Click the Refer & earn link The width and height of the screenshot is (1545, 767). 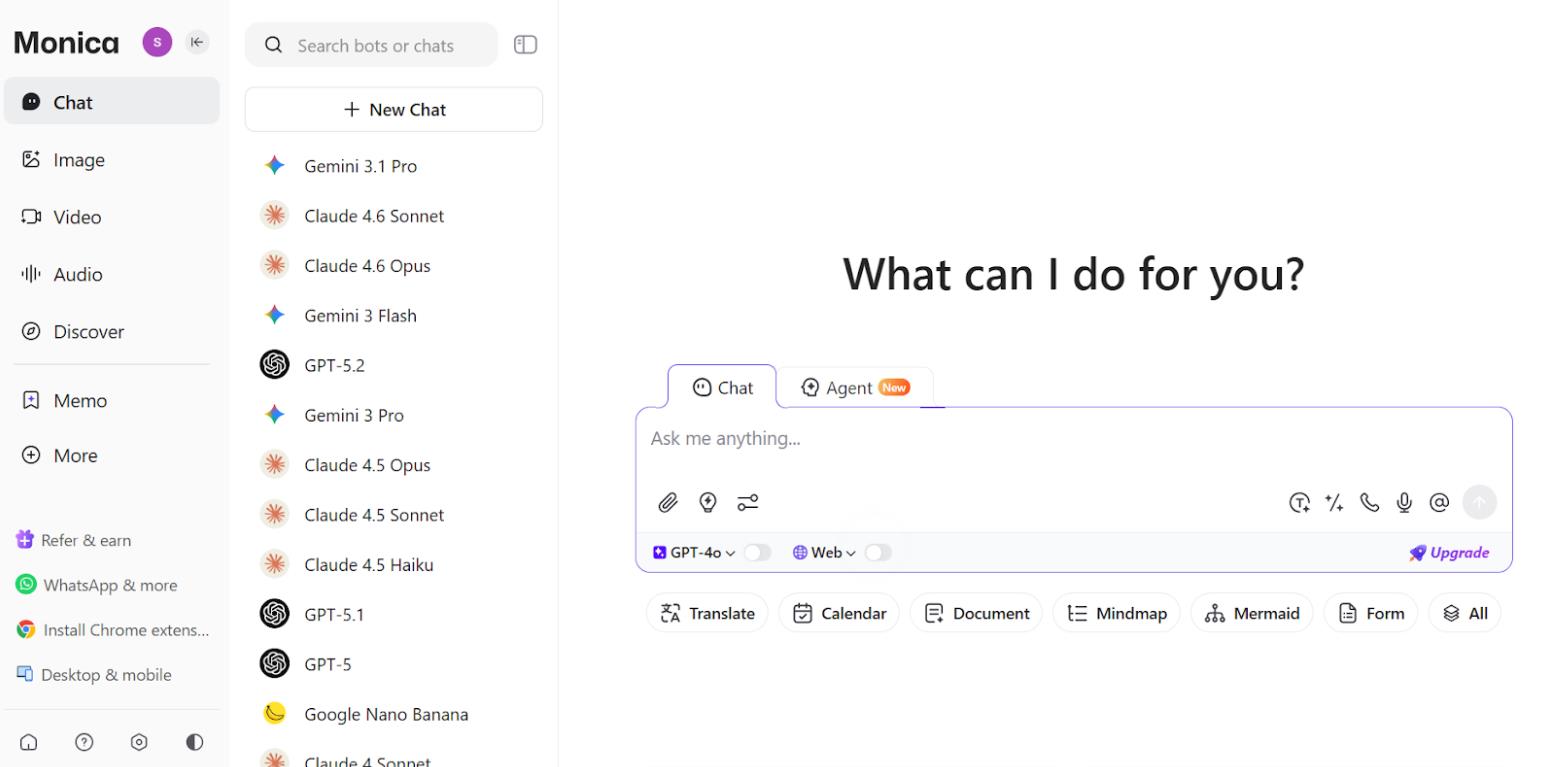point(74,540)
